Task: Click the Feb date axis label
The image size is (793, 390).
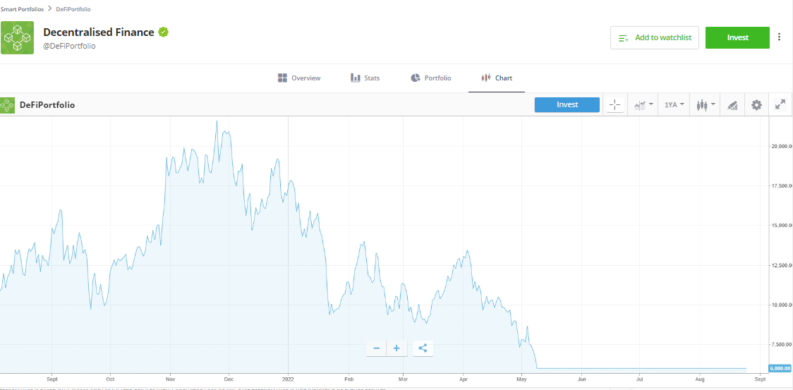Action: click(x=348, y=378)
